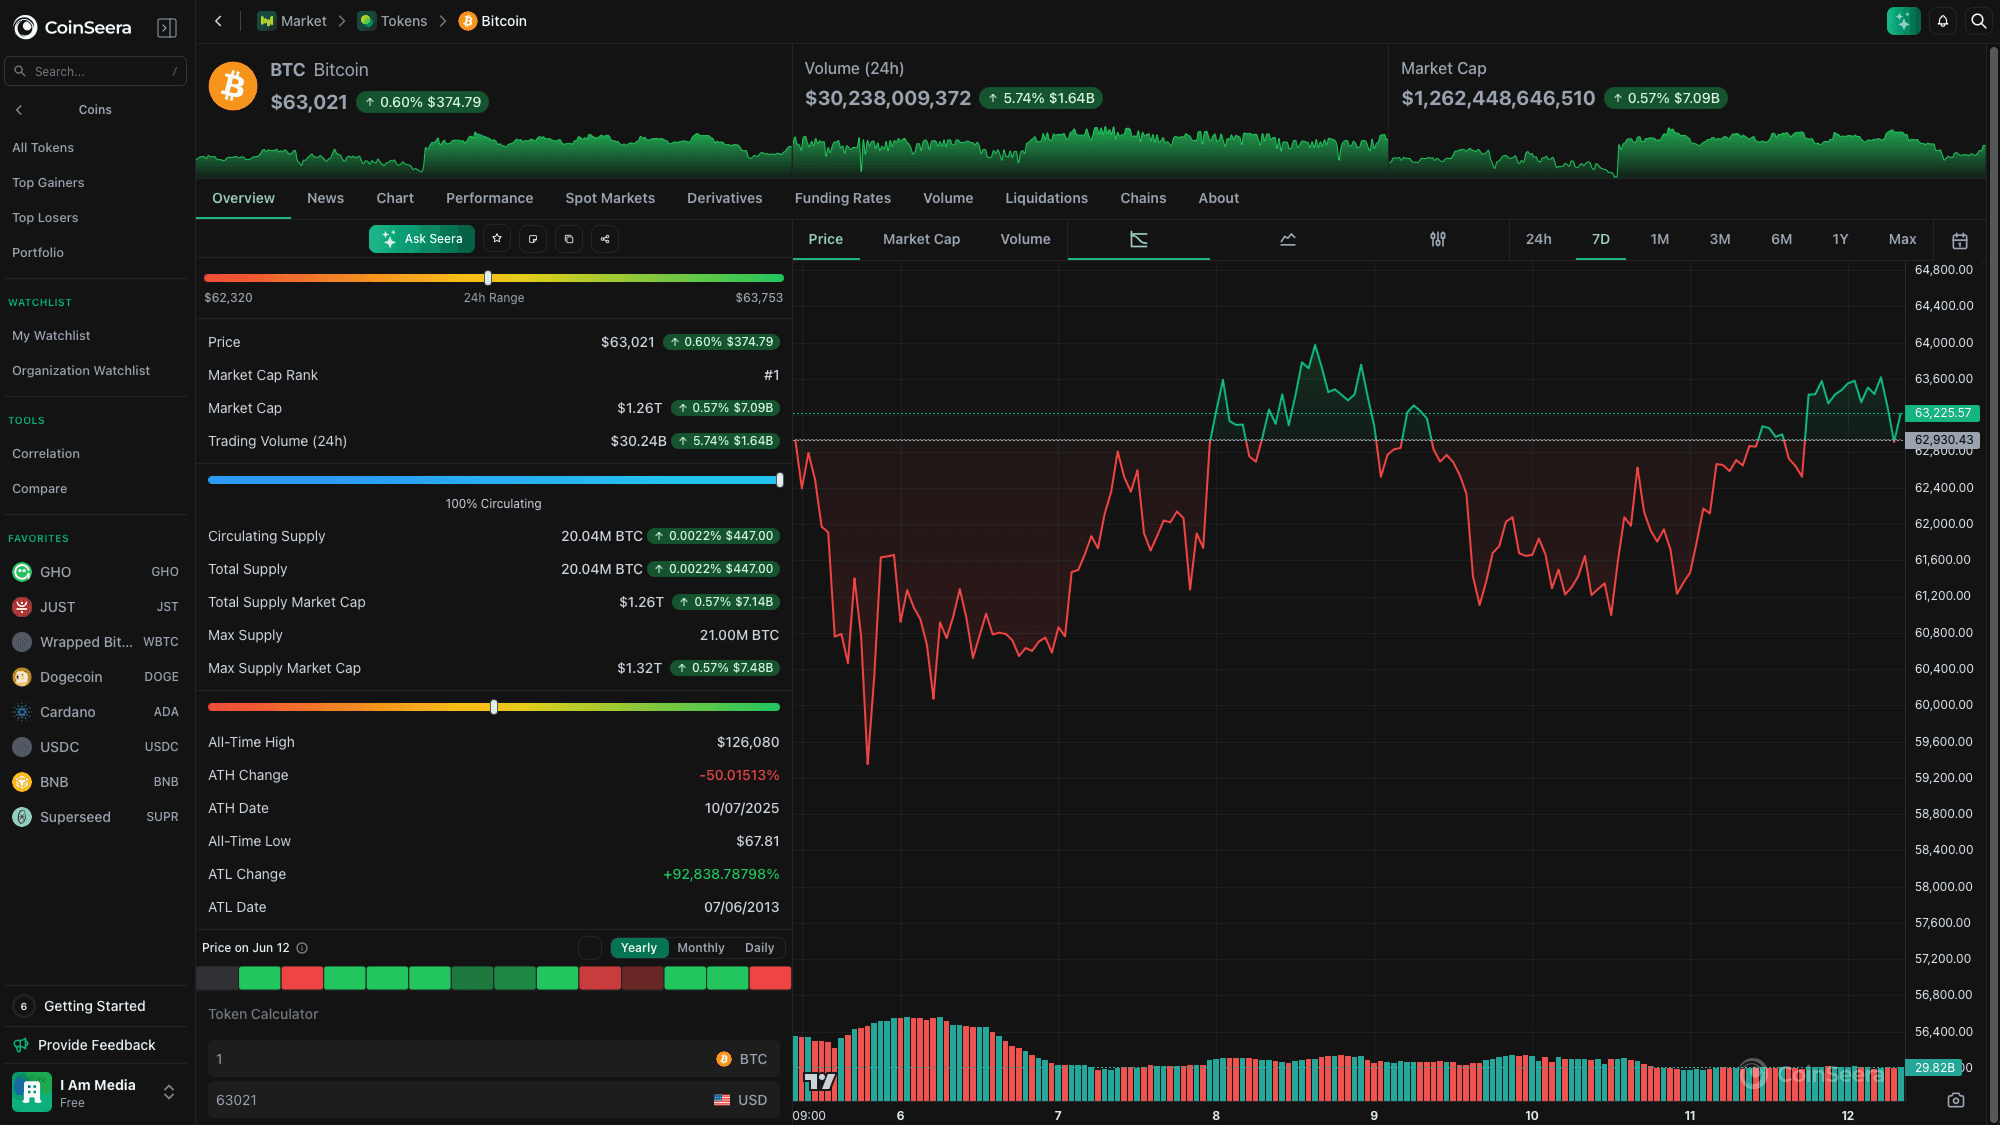Select the Monthly price history option

point(701,948)
